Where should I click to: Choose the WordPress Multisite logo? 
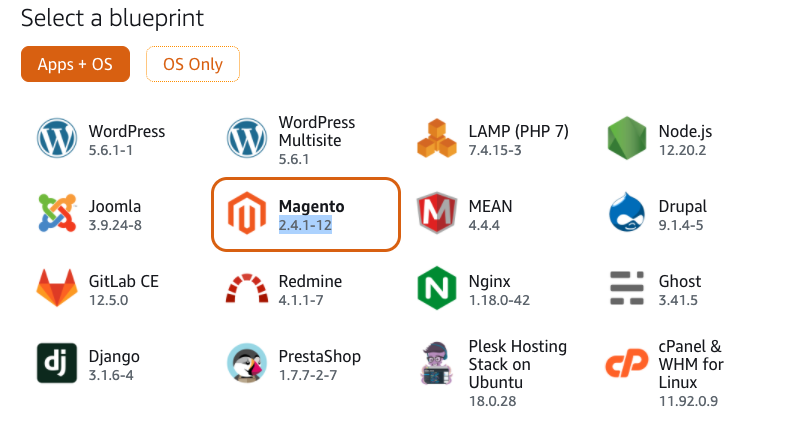point(247,138)
